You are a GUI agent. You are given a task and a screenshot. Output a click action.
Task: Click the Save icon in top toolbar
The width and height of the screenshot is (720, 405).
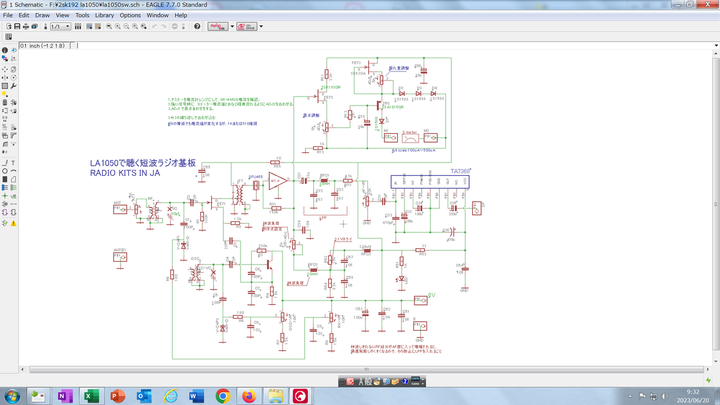(16, 27)
